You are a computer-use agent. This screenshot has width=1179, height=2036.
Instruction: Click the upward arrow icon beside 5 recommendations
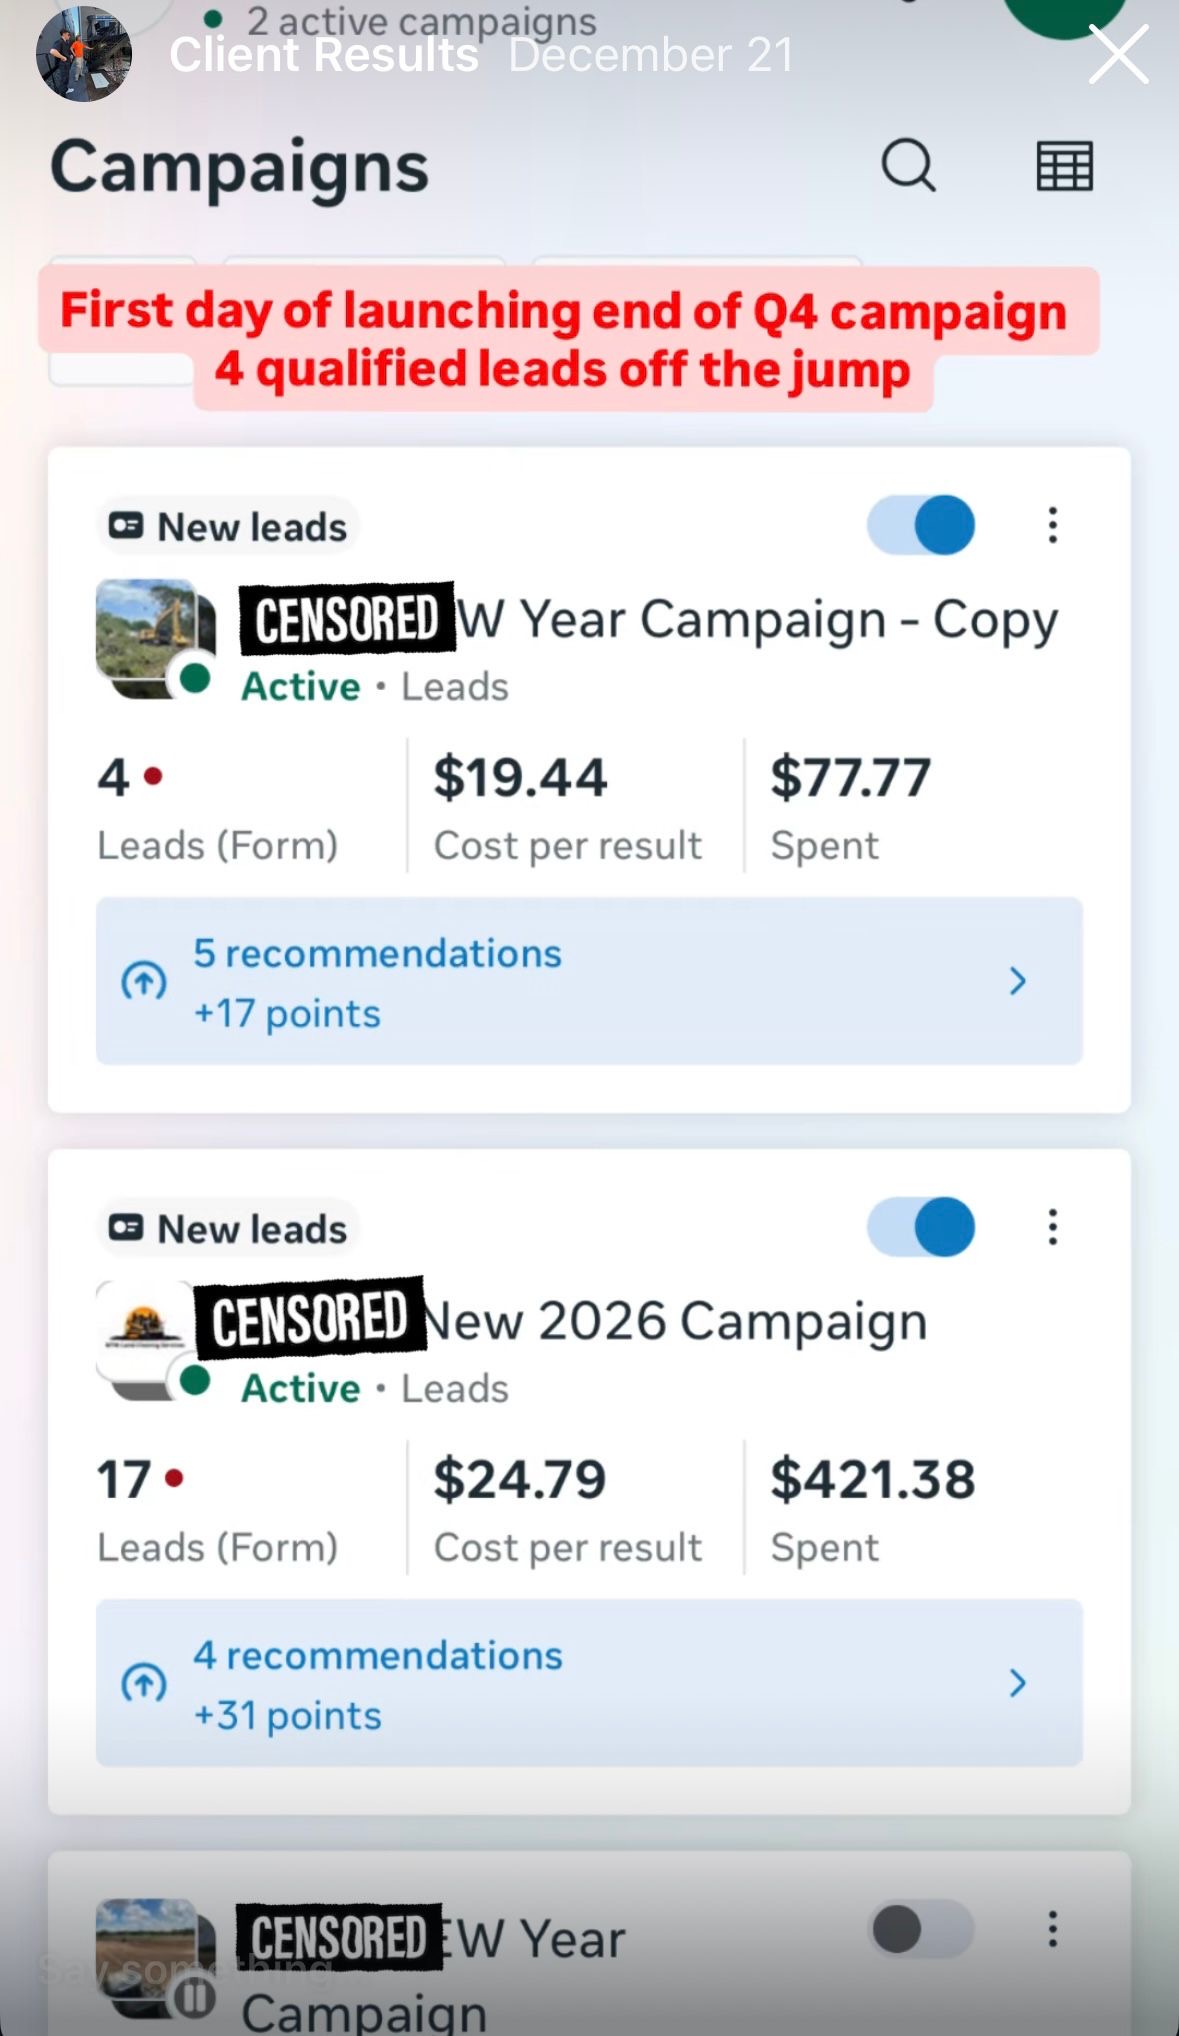144,981
